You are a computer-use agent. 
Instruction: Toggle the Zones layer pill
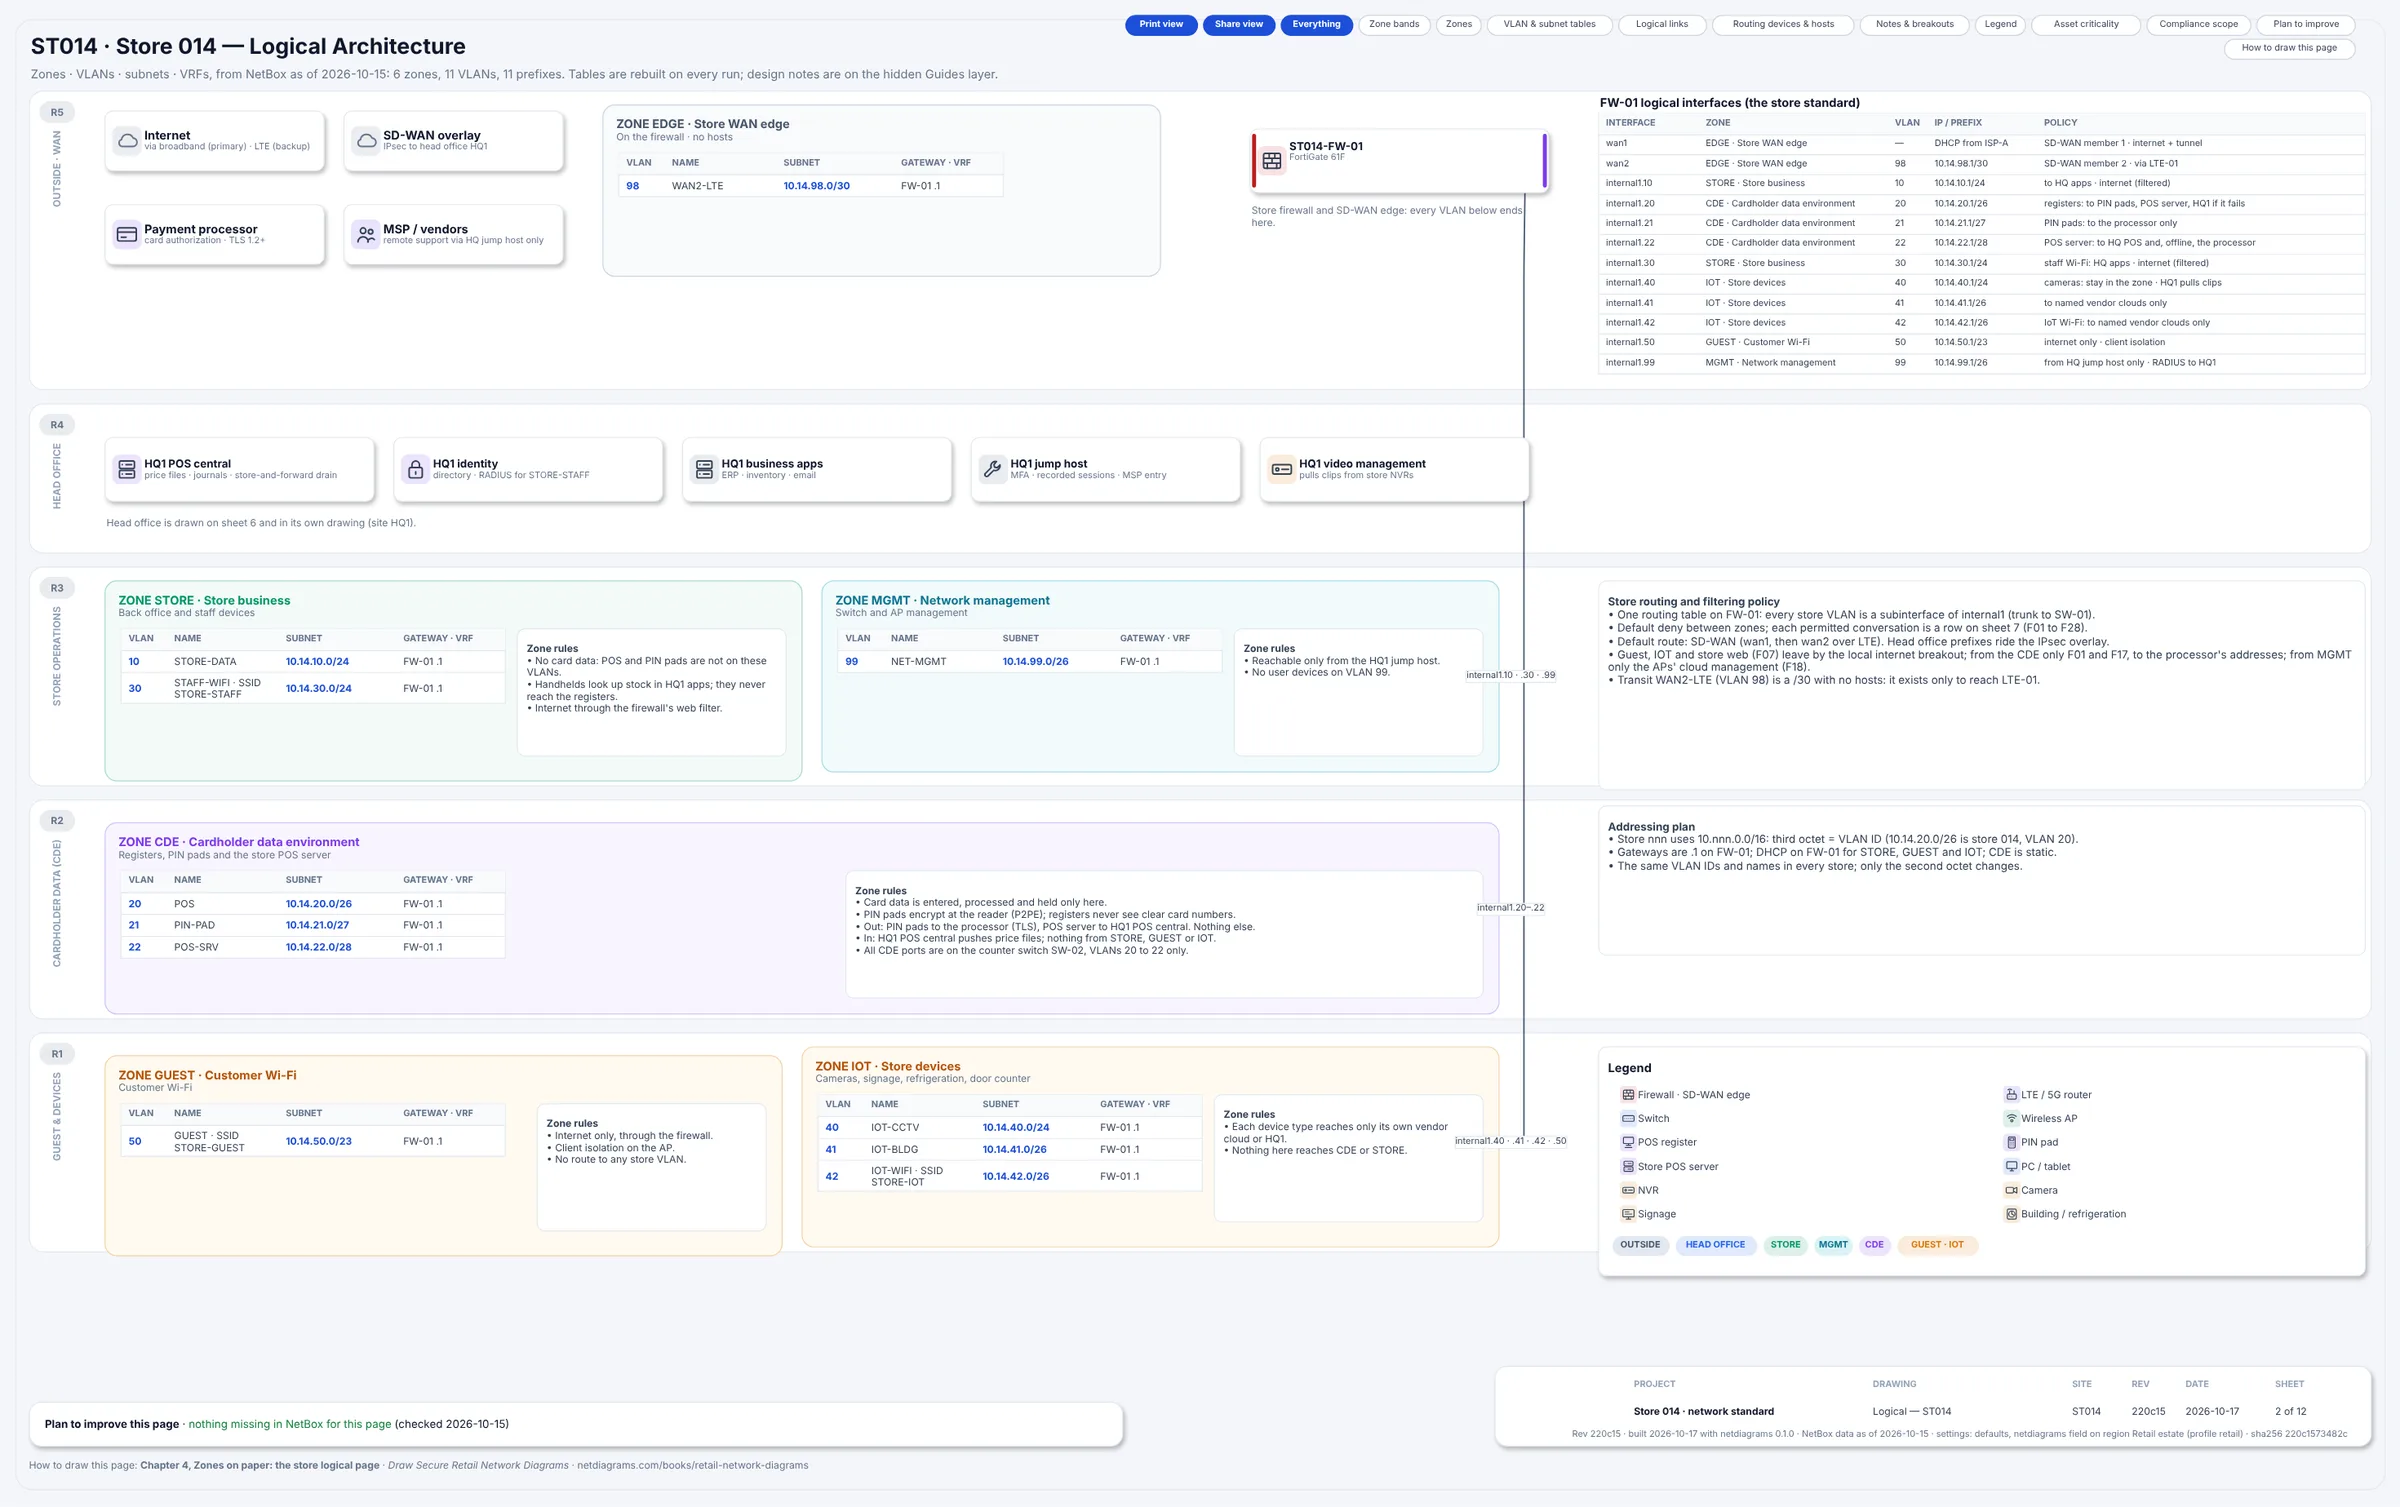click(x=1458, y=25)
